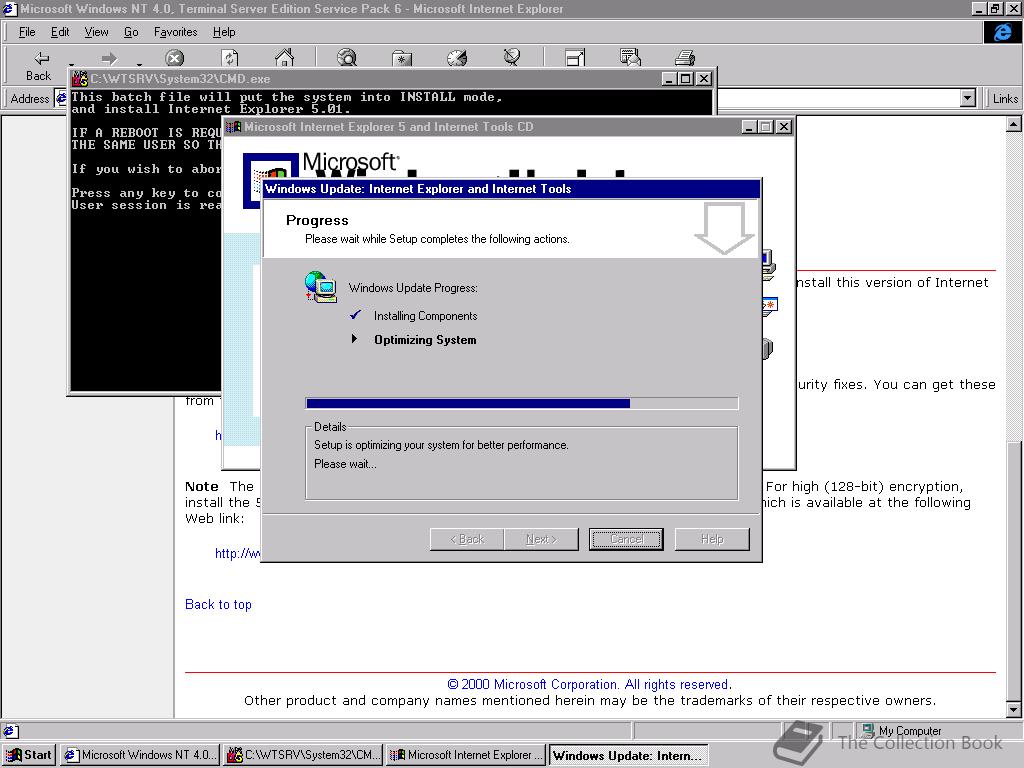Click the Progress heading in wizard

coord(317,221)
